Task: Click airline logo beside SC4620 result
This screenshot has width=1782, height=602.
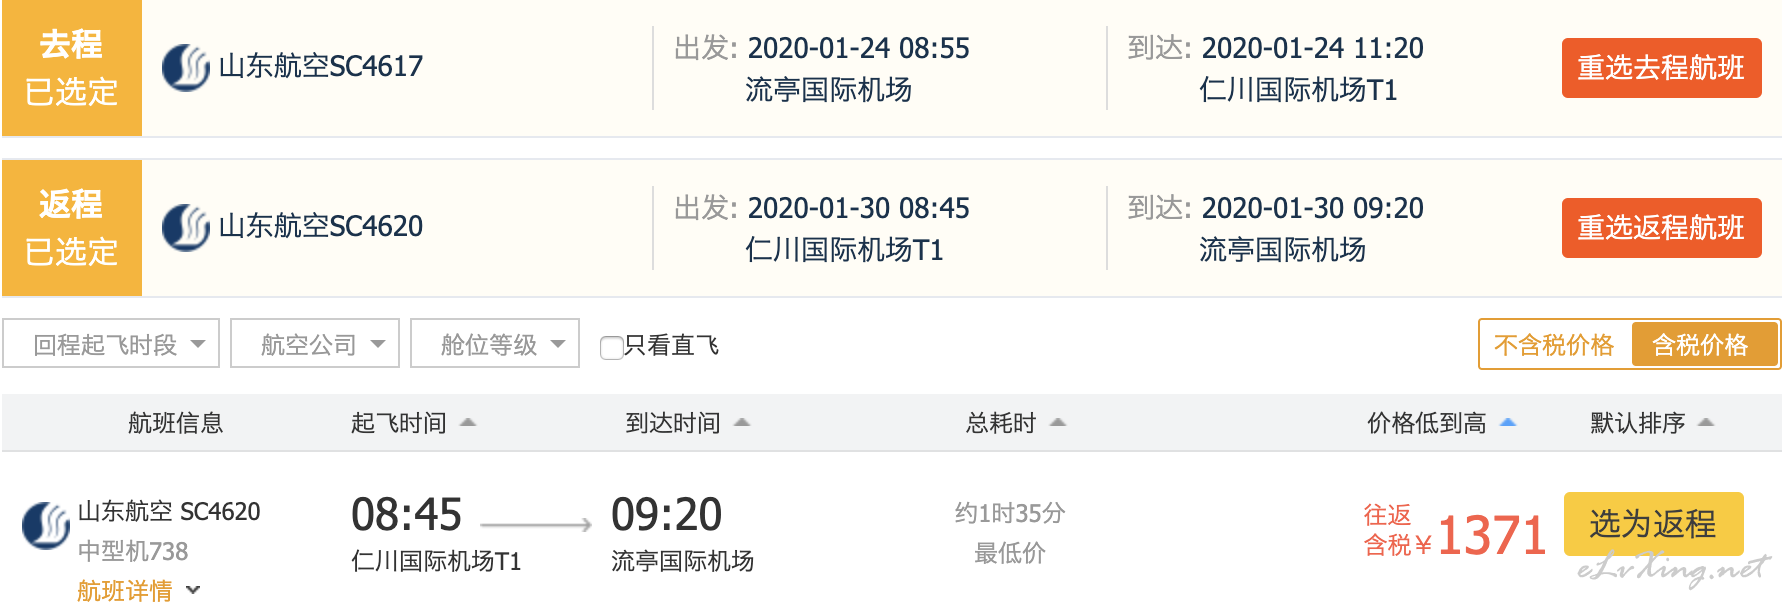Action: click(46, 526)
